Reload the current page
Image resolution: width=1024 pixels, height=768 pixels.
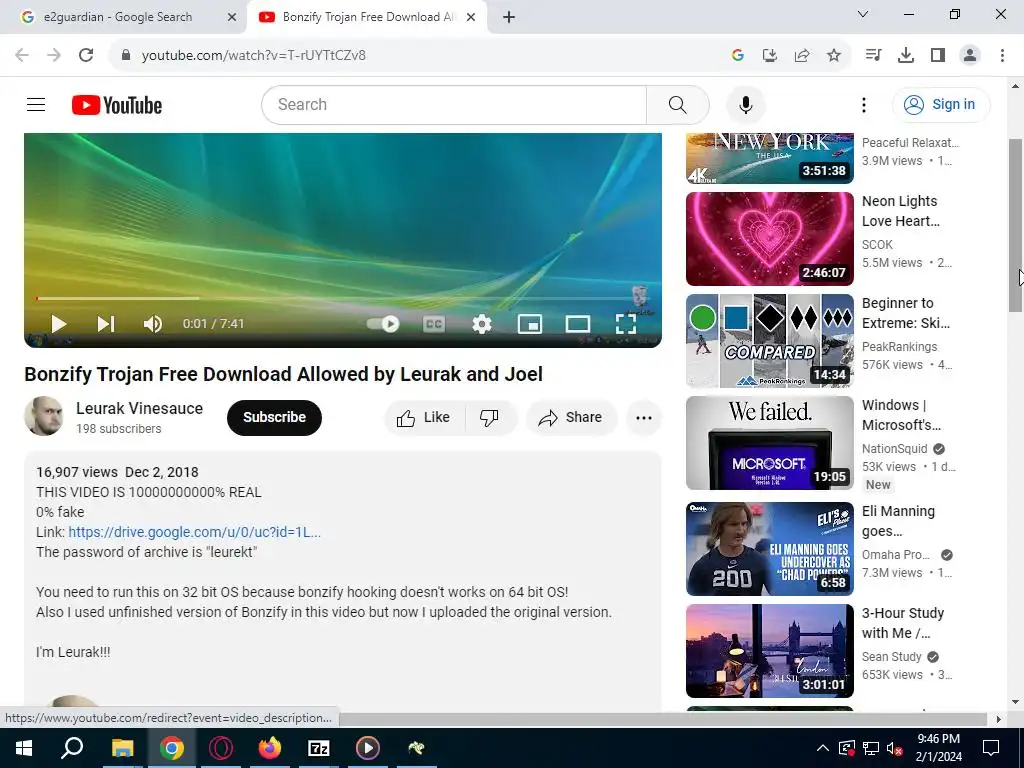coord(86,56)
